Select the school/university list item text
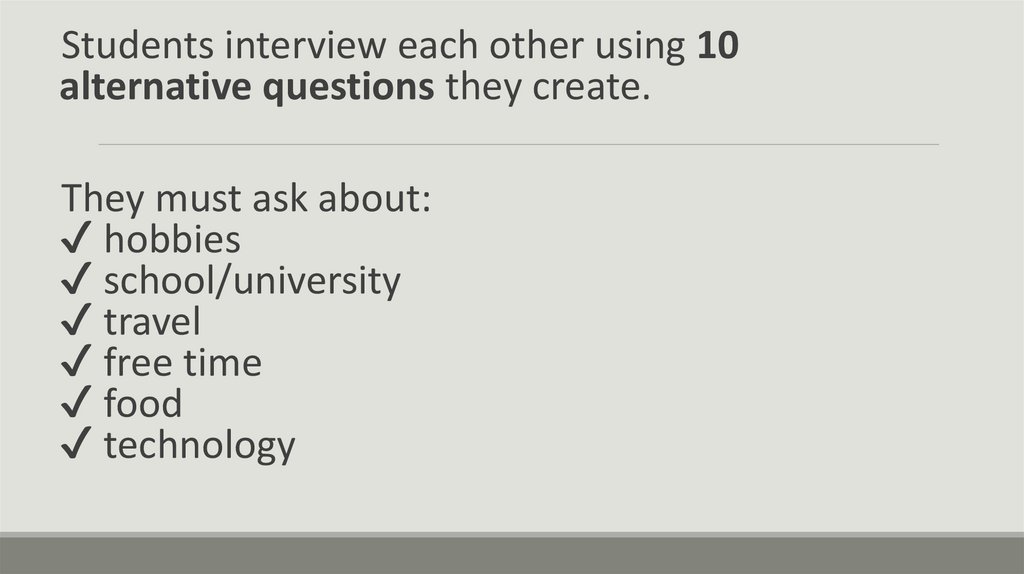 coord(252,281)
